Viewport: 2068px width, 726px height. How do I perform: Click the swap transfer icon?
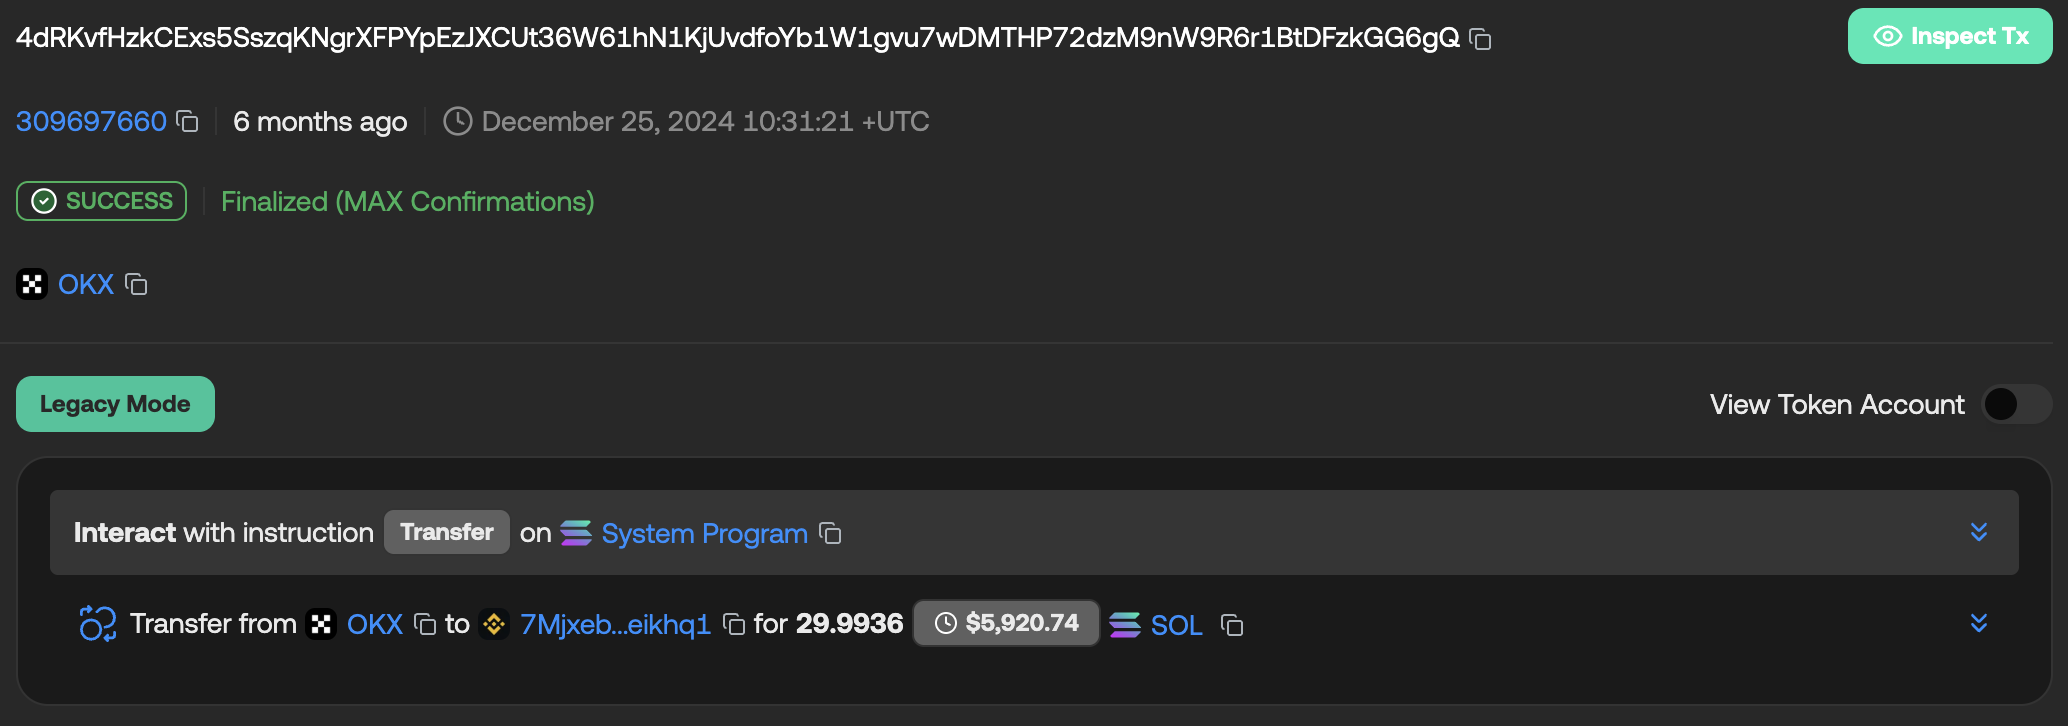[98, 624]
